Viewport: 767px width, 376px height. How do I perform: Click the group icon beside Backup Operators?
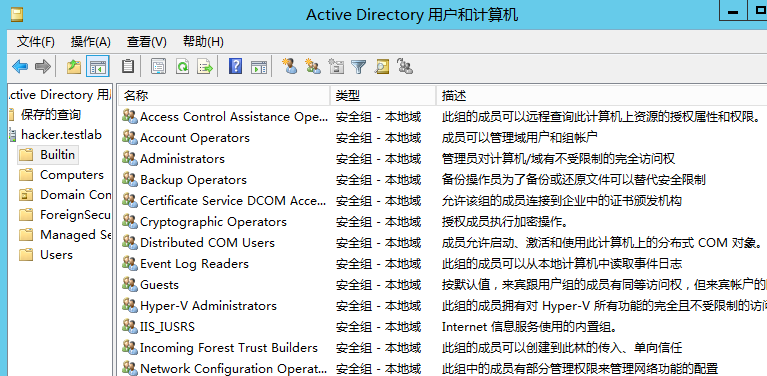pyautogui.click(x=130, y=179)
